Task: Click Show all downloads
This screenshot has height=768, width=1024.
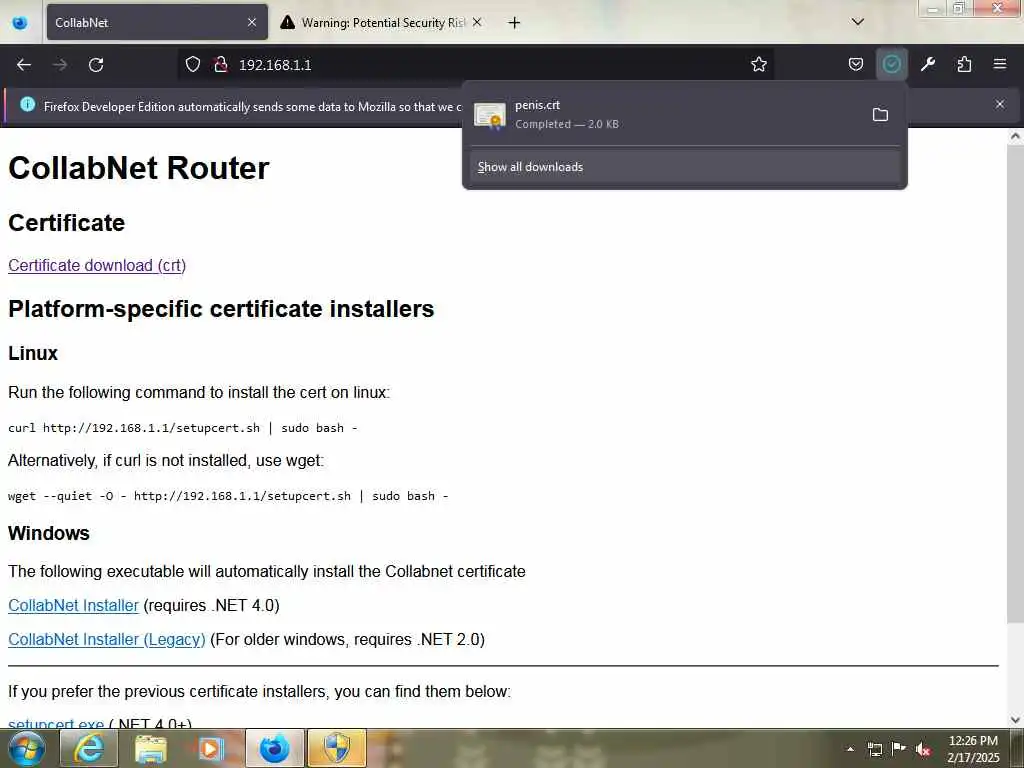Action: click(684, 167)
